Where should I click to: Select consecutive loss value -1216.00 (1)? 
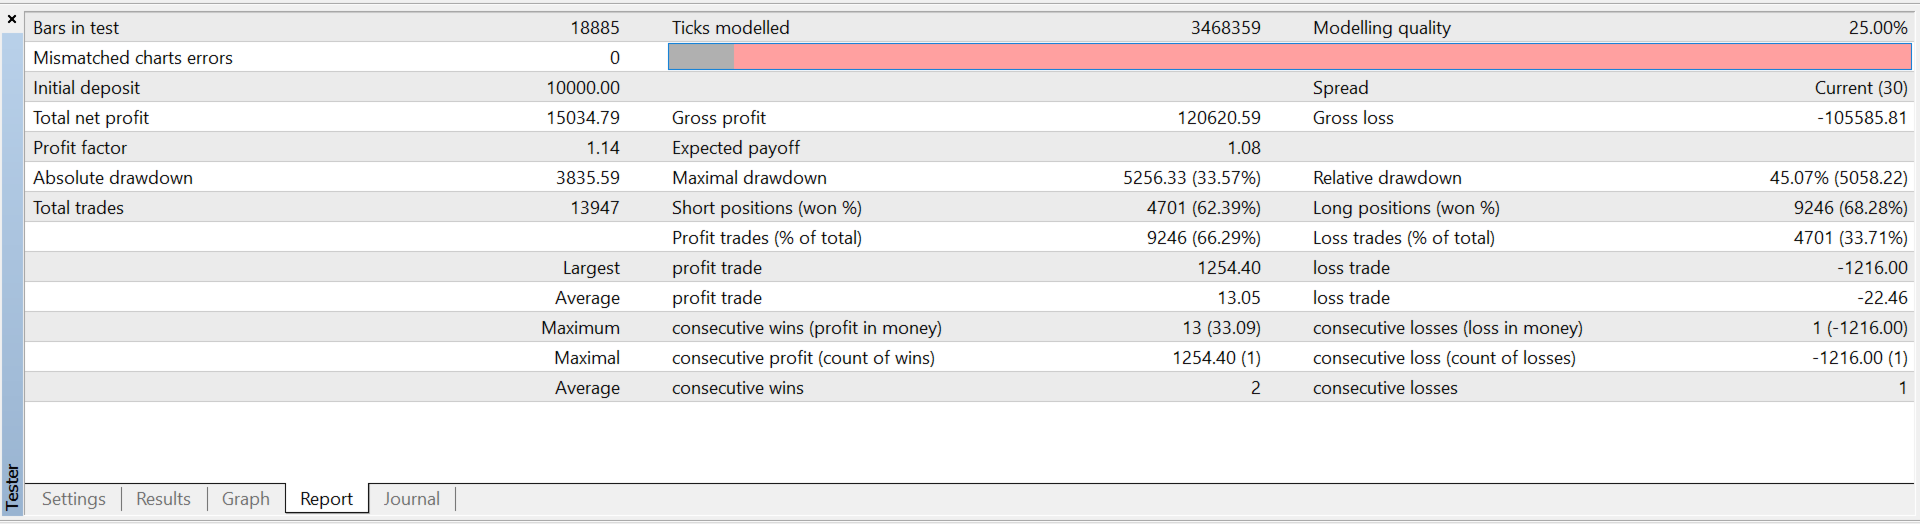pyautogui.click(x=1860, y=358)
